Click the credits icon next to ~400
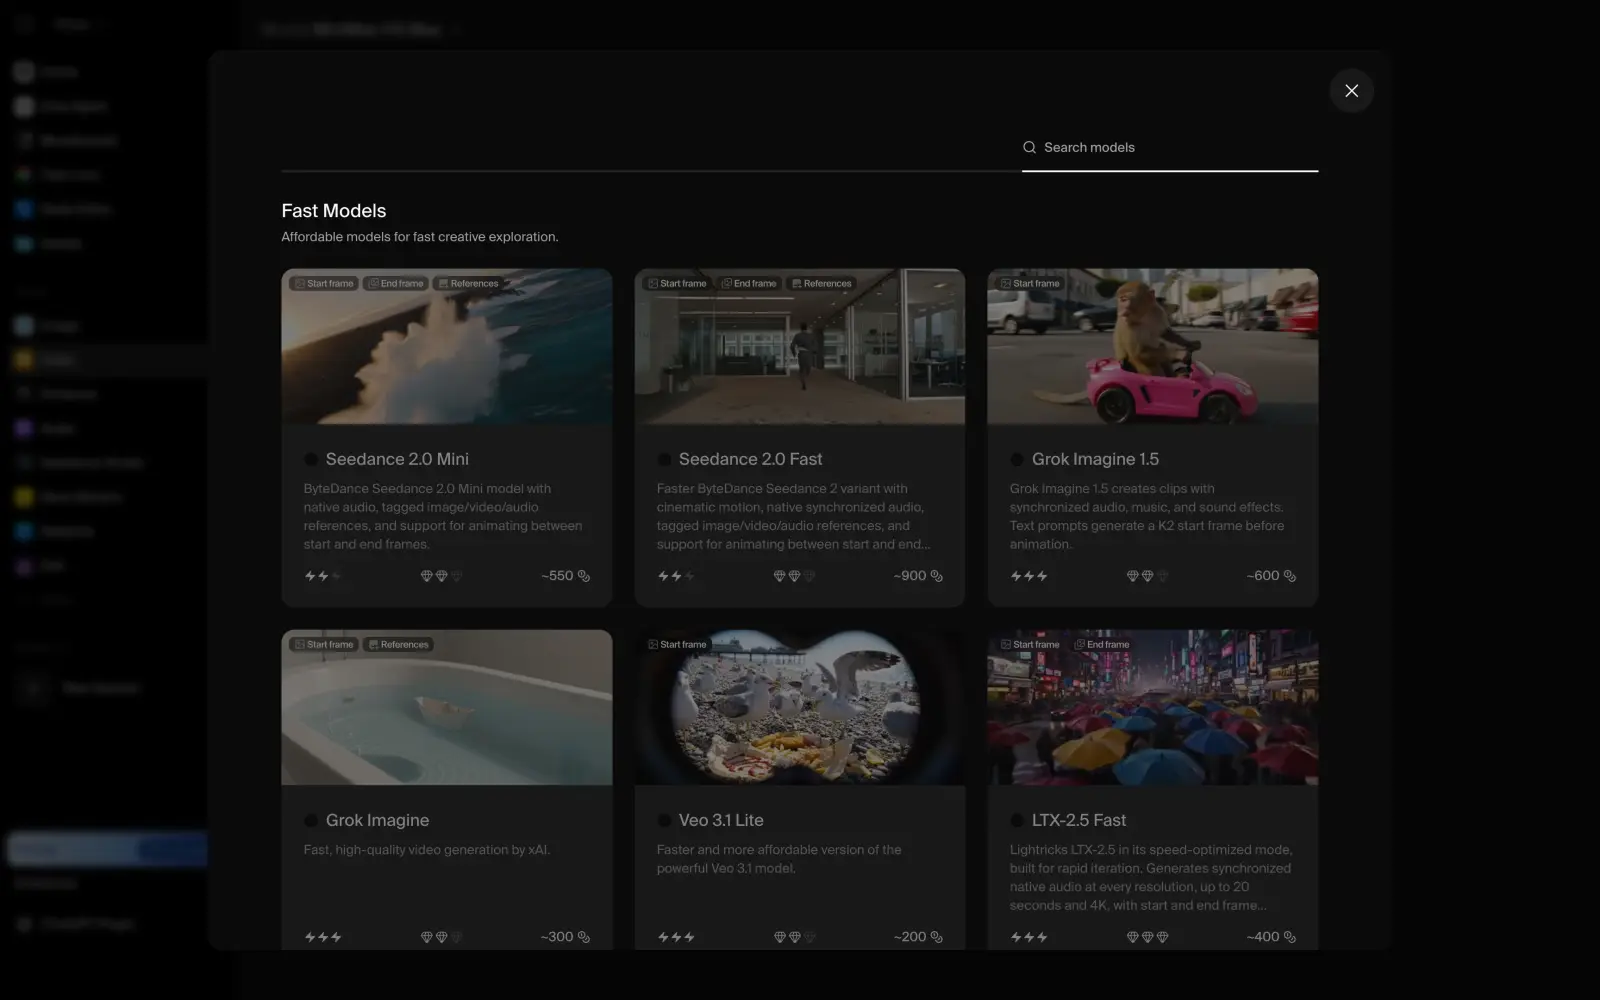This screenshot has width=1600, height=1000. 1290,937
